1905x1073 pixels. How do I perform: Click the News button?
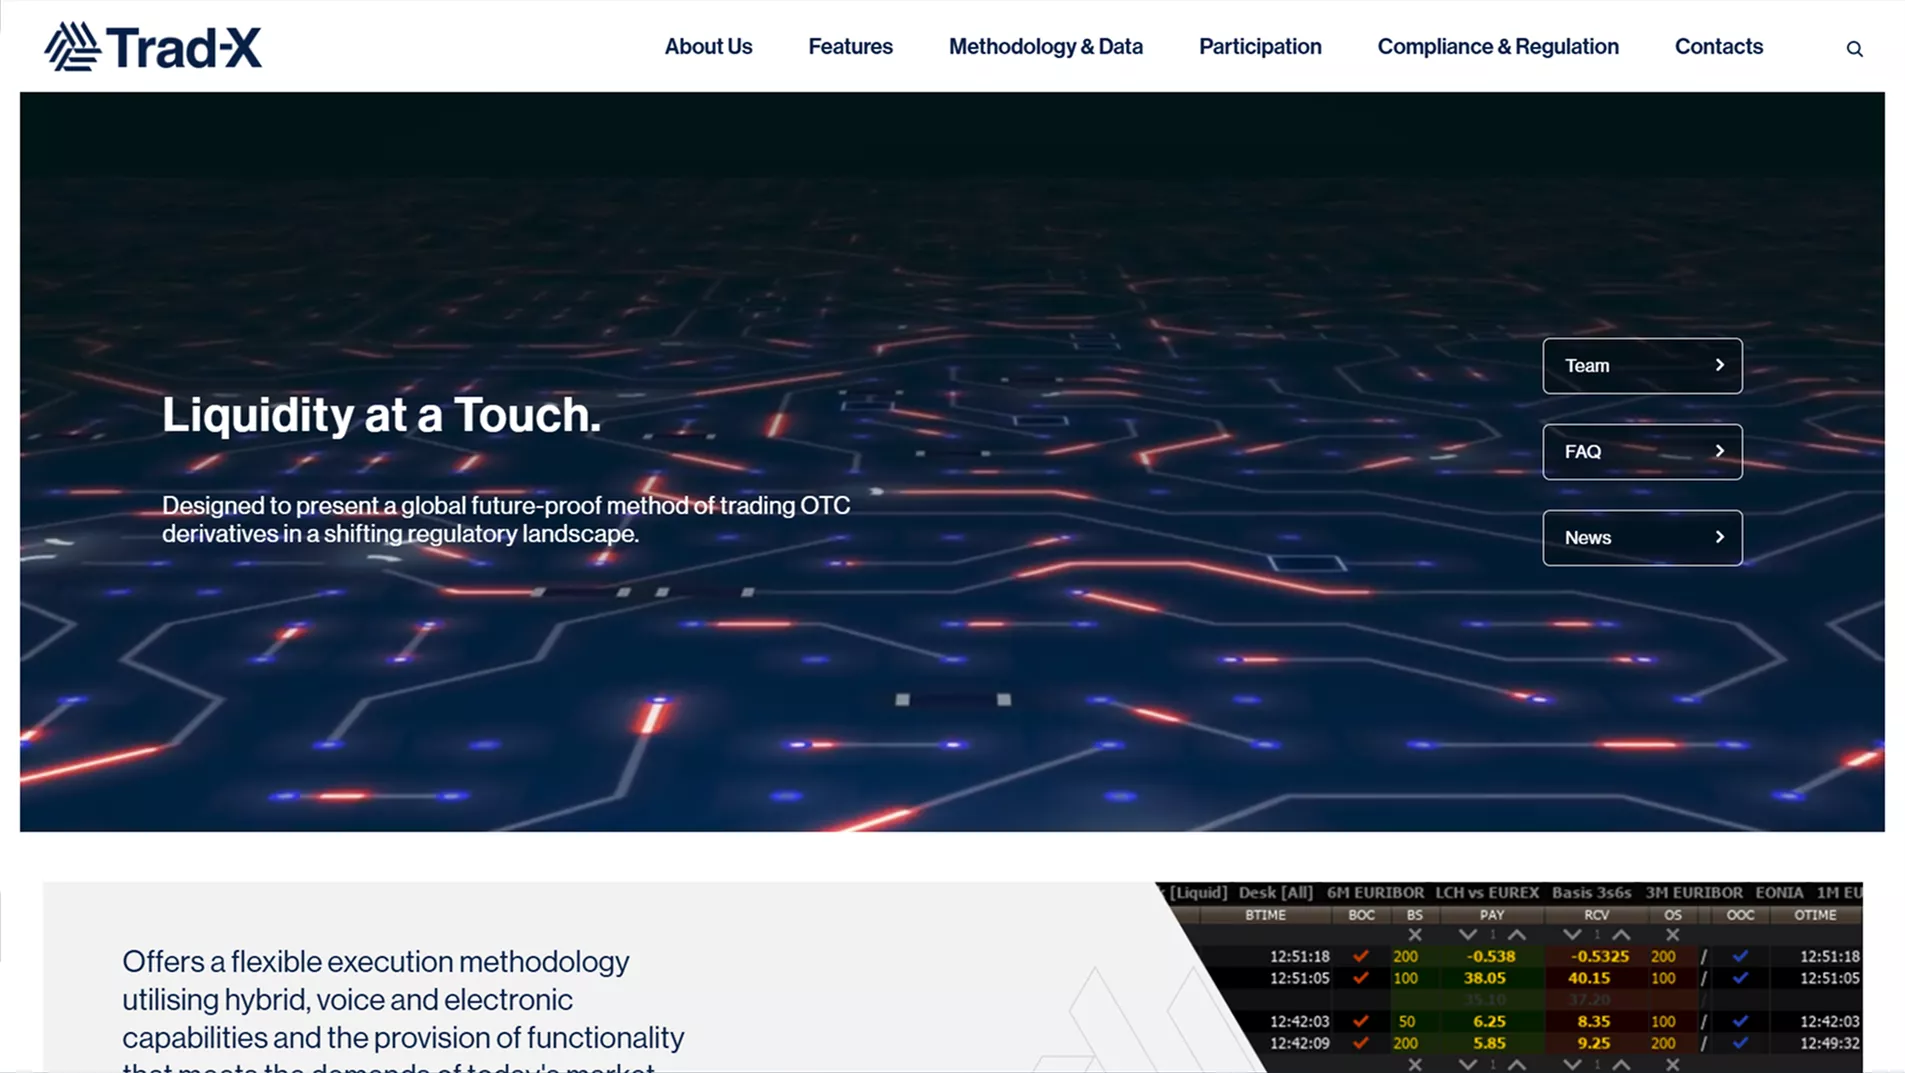coord(1642,538)
